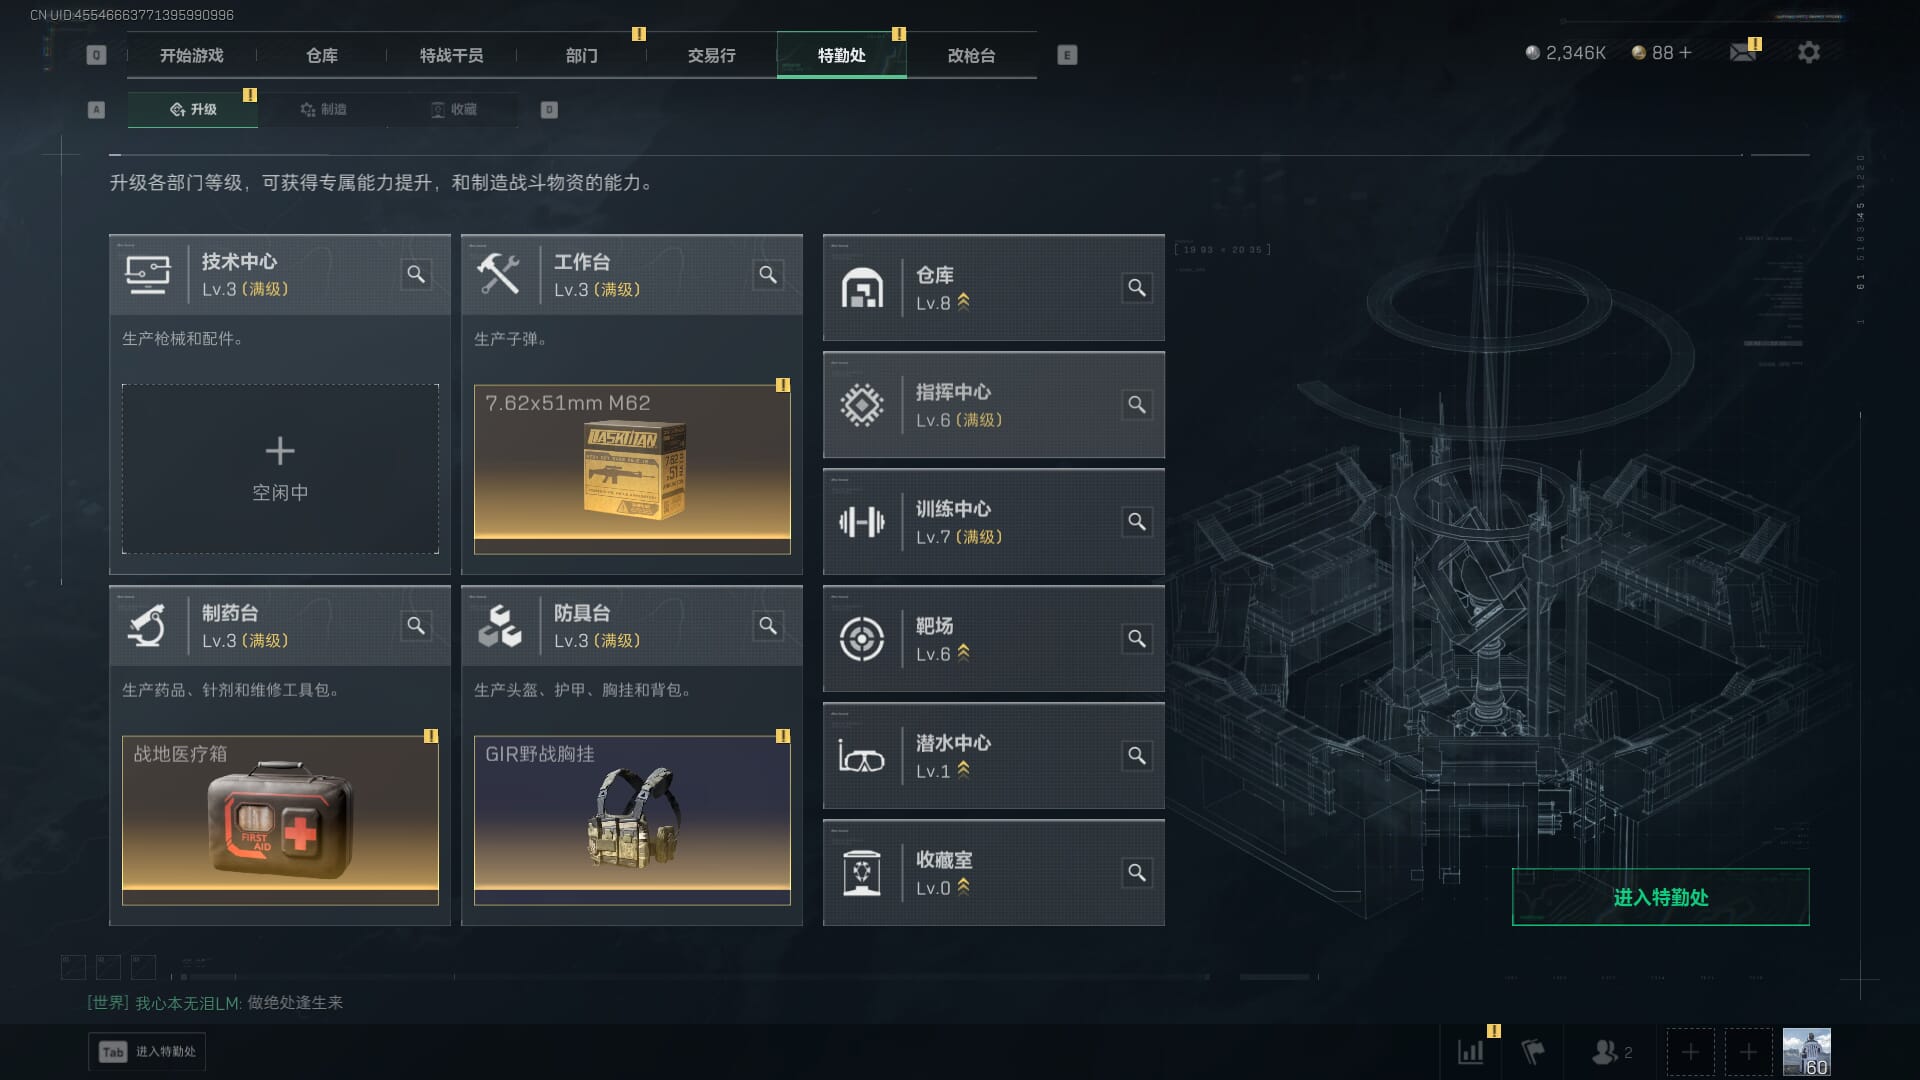Open the 战地医疗箱 production item
Screen dimensions: 1920x1080
coord(280,820)
